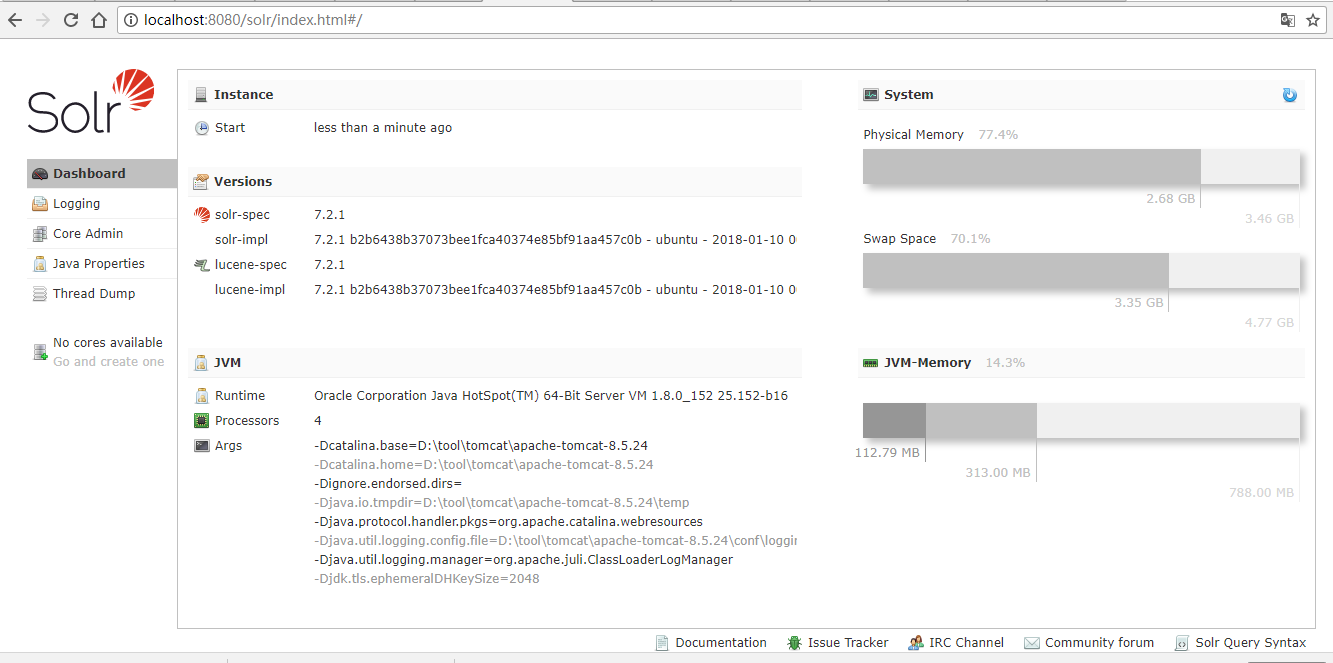Click the 3.46 GB total memory value
Viewport: 1333px width, 663px height.
(1269, 219)
